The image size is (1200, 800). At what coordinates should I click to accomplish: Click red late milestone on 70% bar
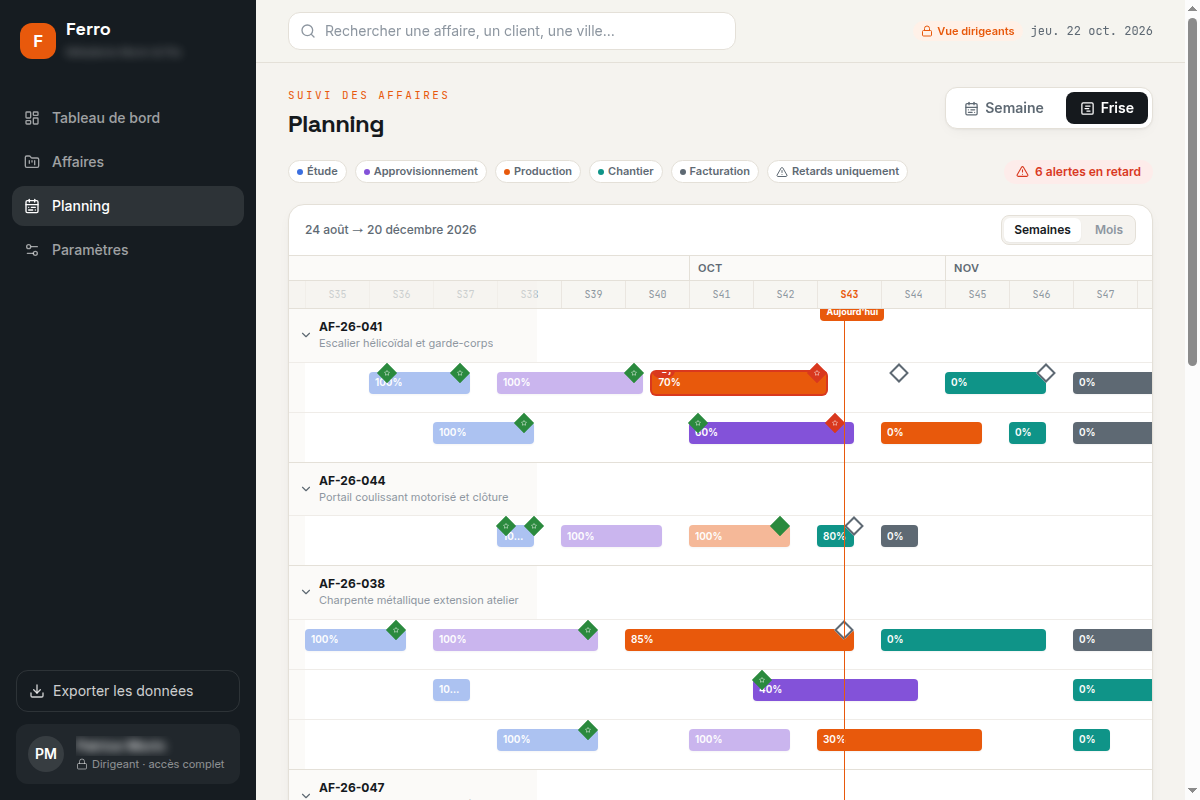click(x=817, y=373)
